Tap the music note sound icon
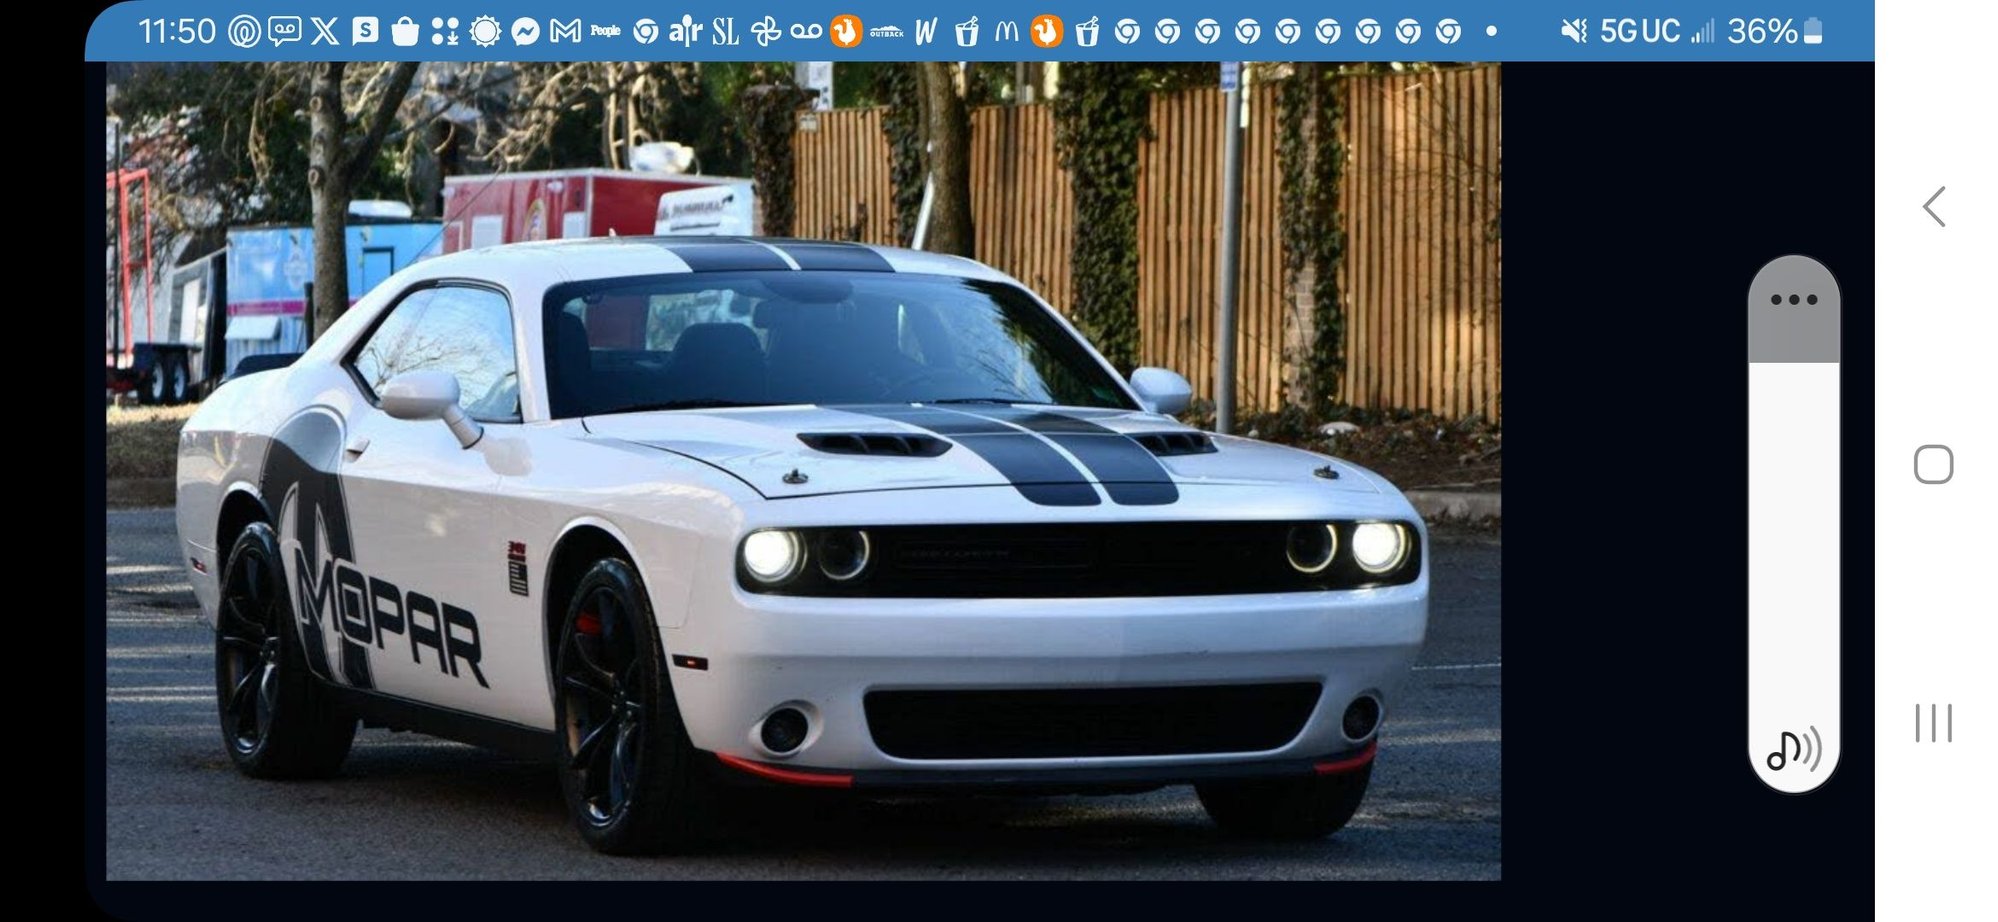1998x922 pixels. [x=1794, y=749]
